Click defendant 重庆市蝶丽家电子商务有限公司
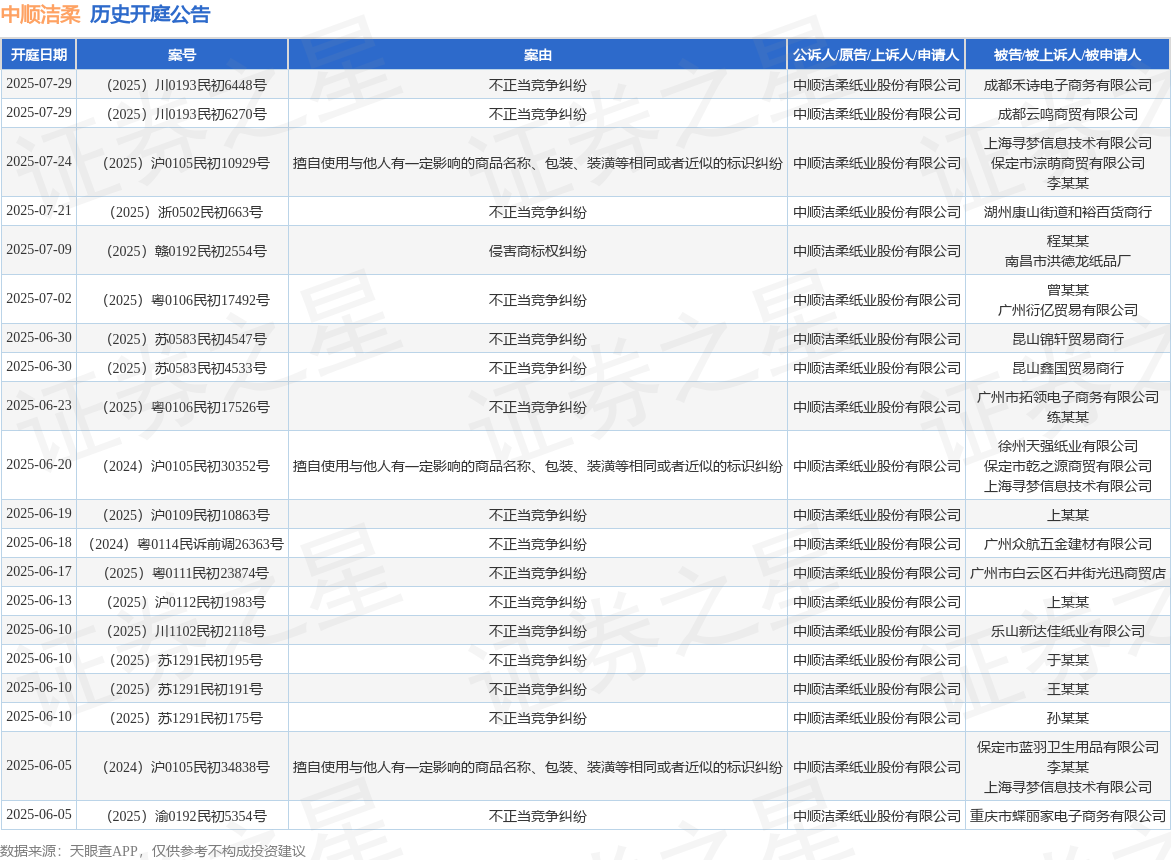The image size is (1171, 860). coord(1067,817)
